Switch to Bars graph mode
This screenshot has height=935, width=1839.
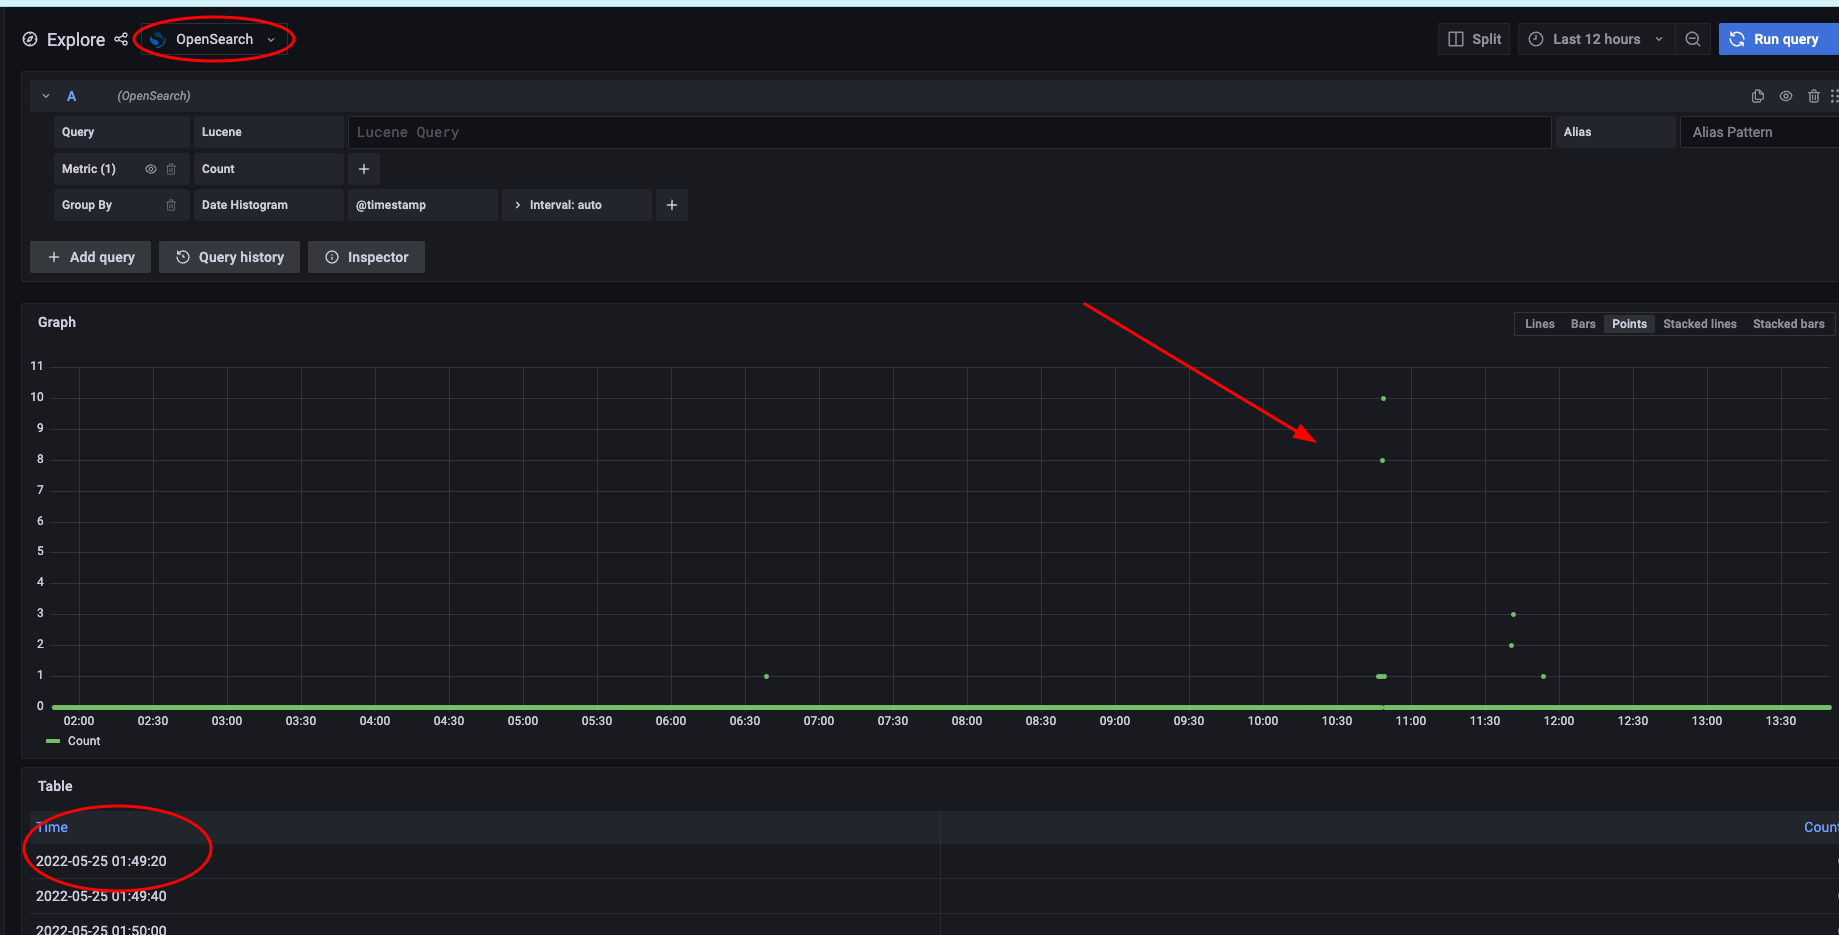1583,323
